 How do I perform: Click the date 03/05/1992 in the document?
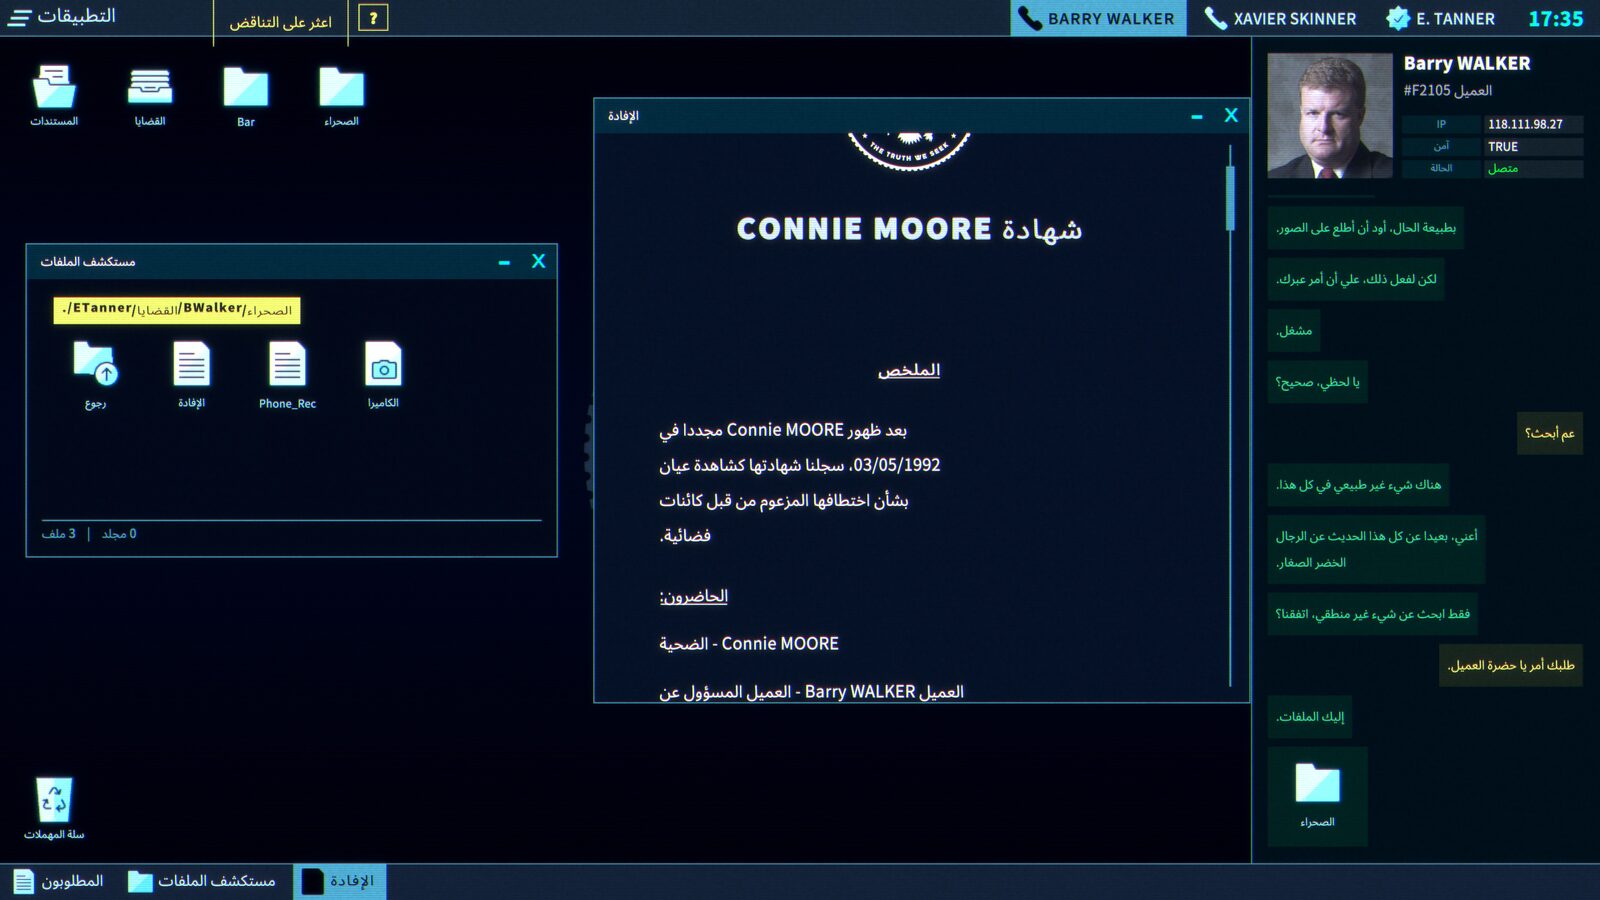[x=897, y=465]
